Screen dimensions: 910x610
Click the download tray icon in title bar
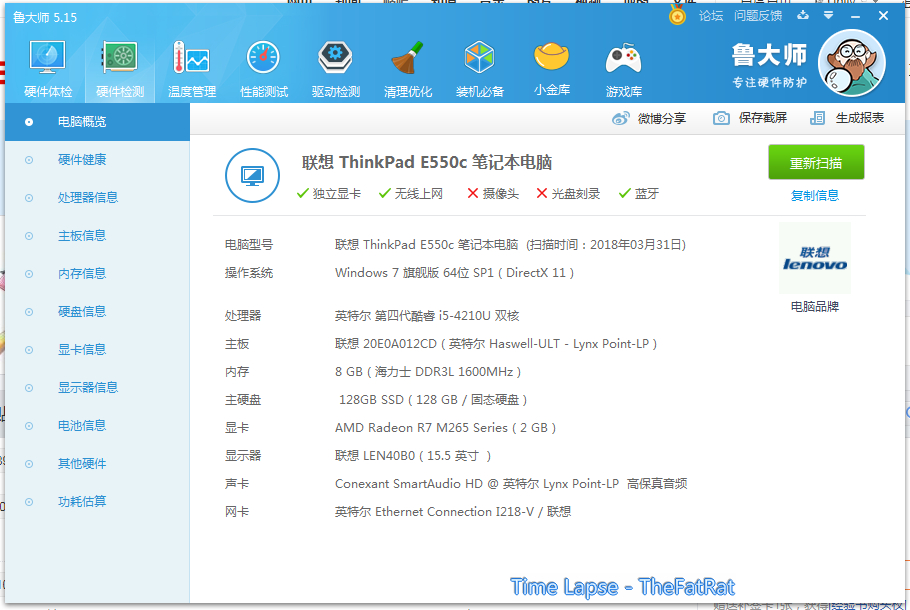pos(803,15)
